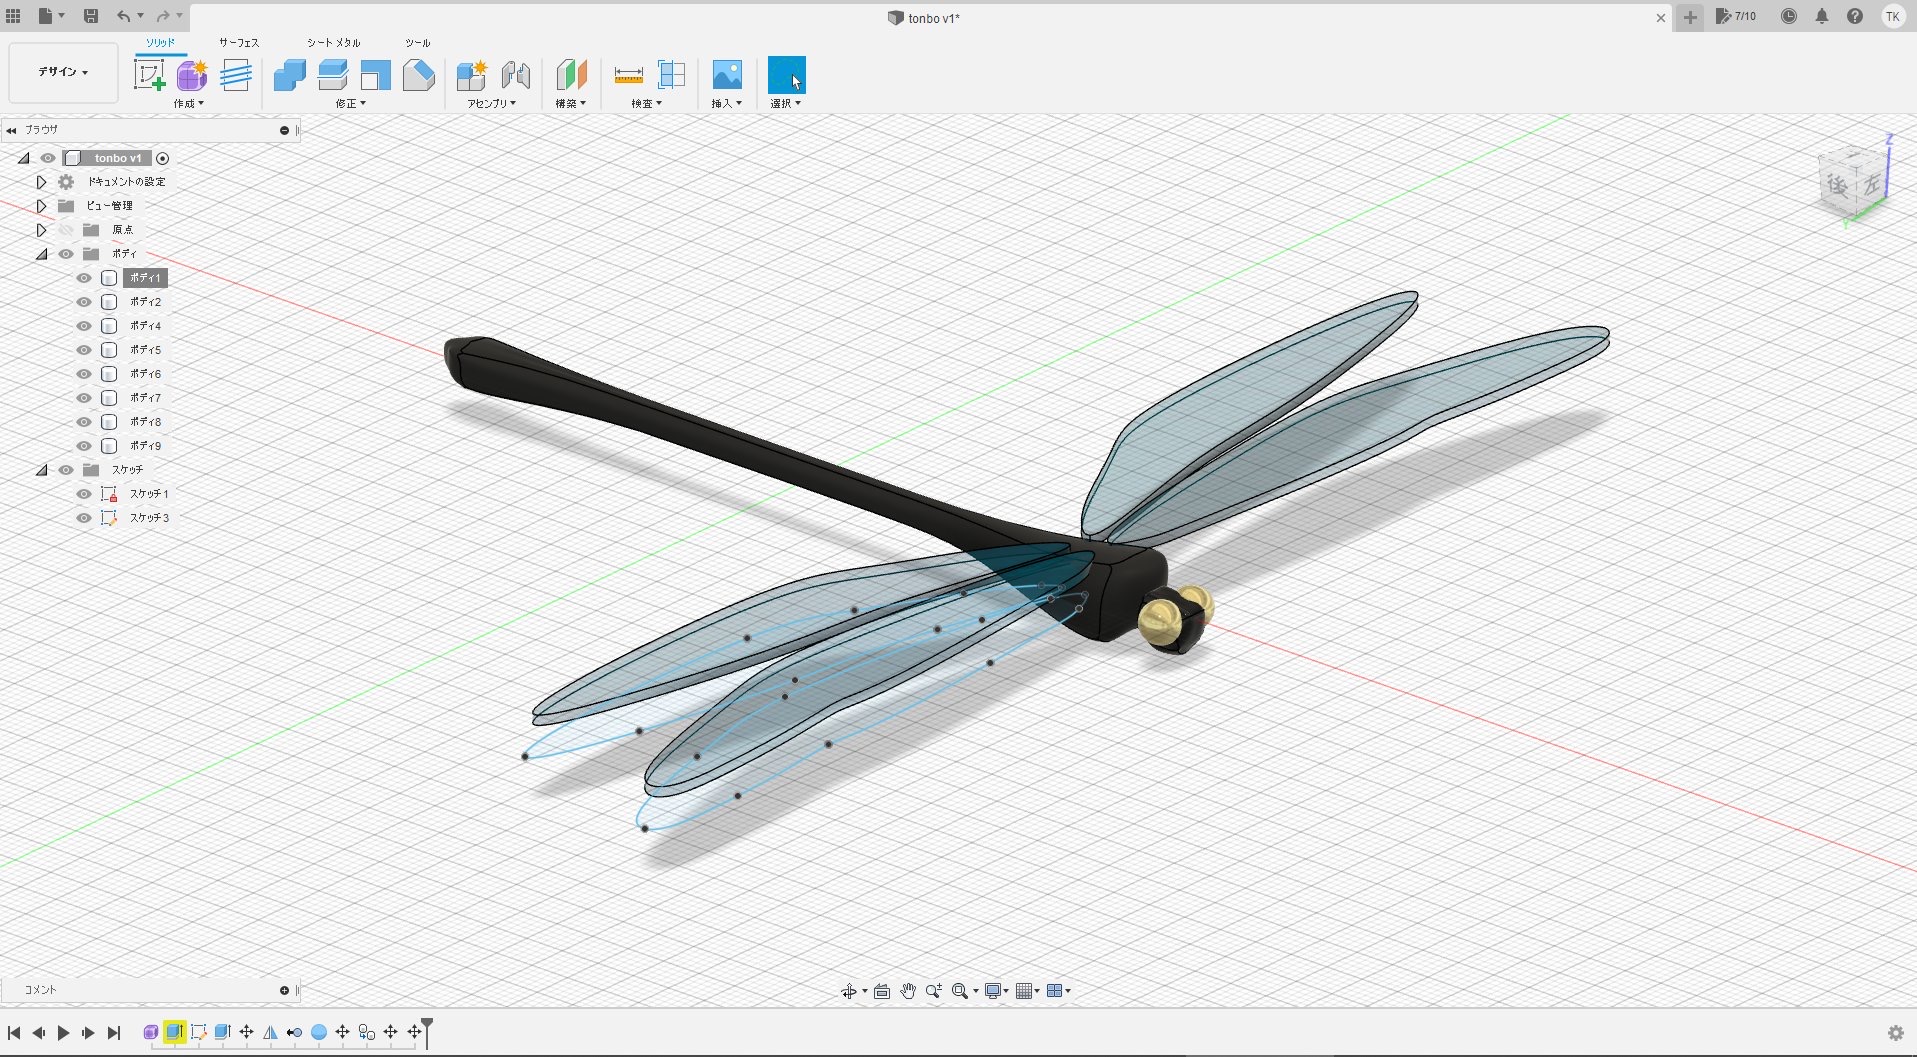Viewport: 1917px width, 1057px height.
Task: Hide ボディ9 using its eye icon
Action: tap(84, 446)
